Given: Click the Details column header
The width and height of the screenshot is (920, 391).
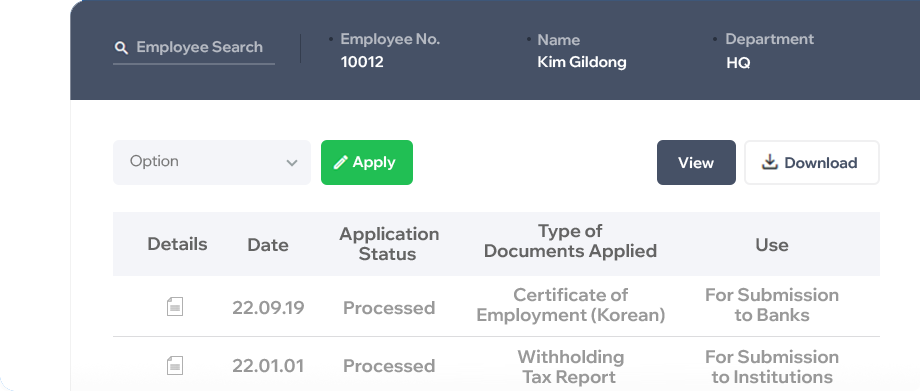Looking at the screenshot, I should coord(177,244).
